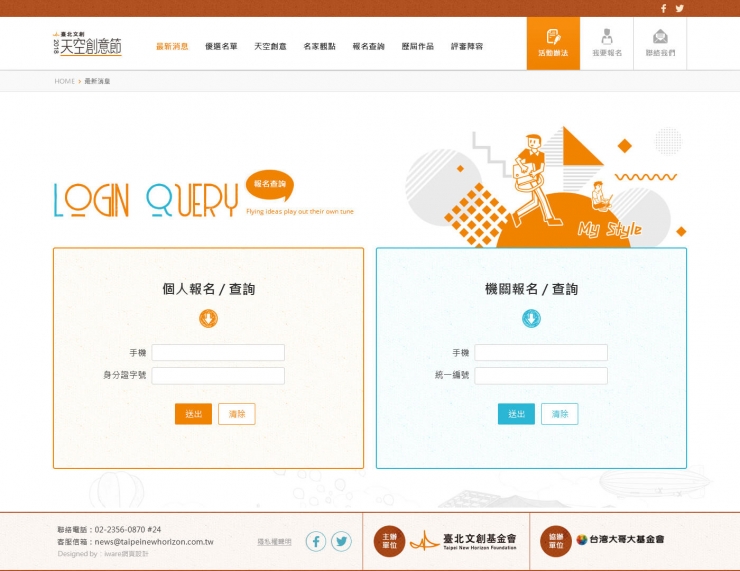
Task: Open the 最新消息 menu item
Action: point(172,46)
